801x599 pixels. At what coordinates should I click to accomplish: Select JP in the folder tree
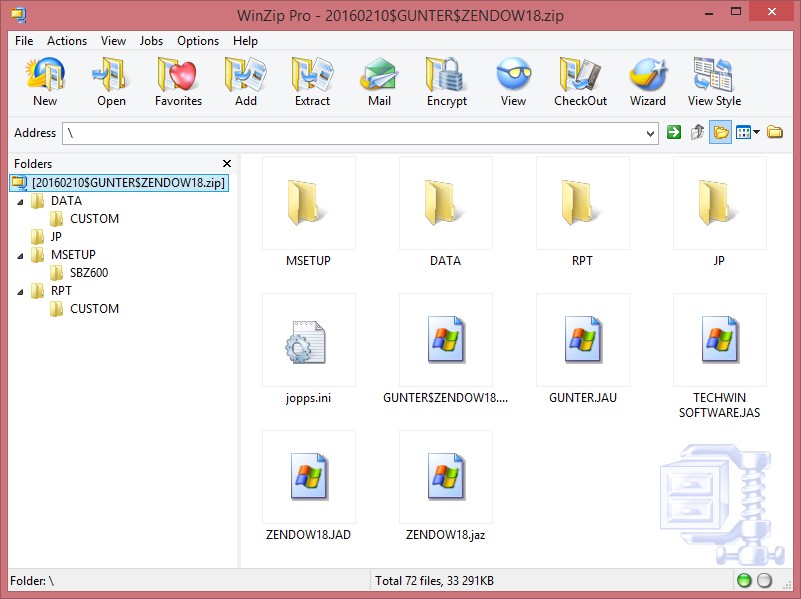[56, 236]
